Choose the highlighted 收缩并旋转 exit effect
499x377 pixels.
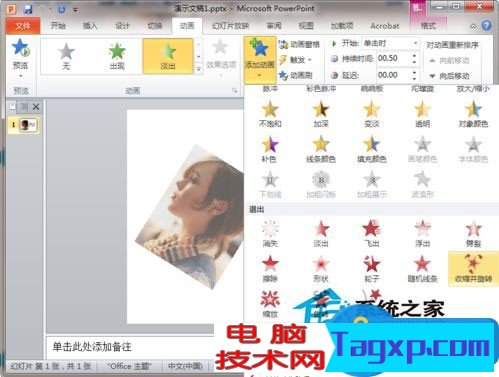(x=473, y=269)
